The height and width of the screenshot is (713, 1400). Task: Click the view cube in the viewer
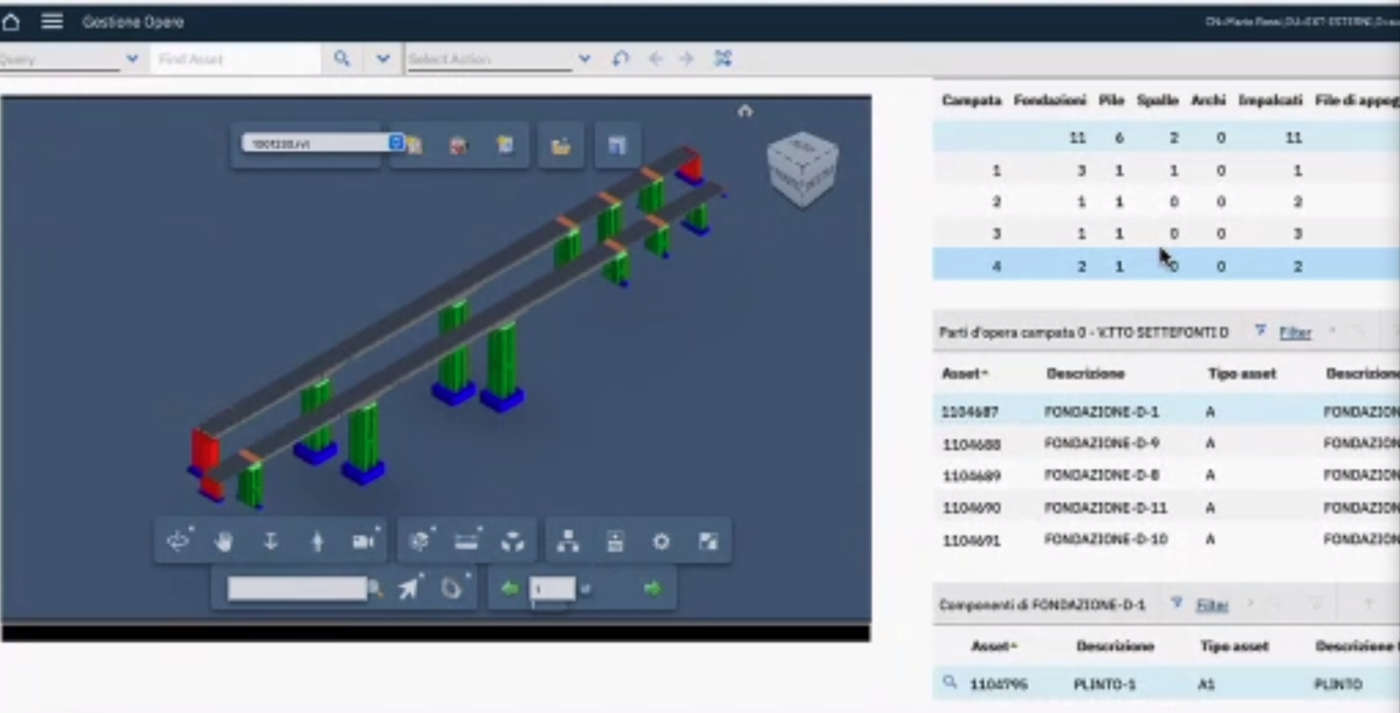tap(802, 169)
